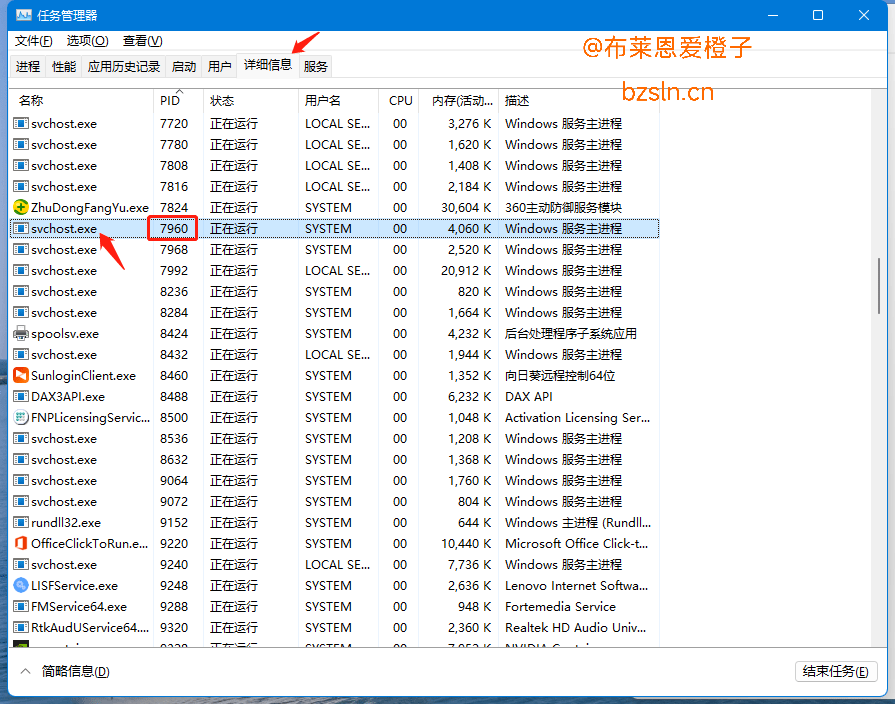Viewport: 895px width, 704px height.
Task: Select description Fortemedia Service
Action: point(560,606)
